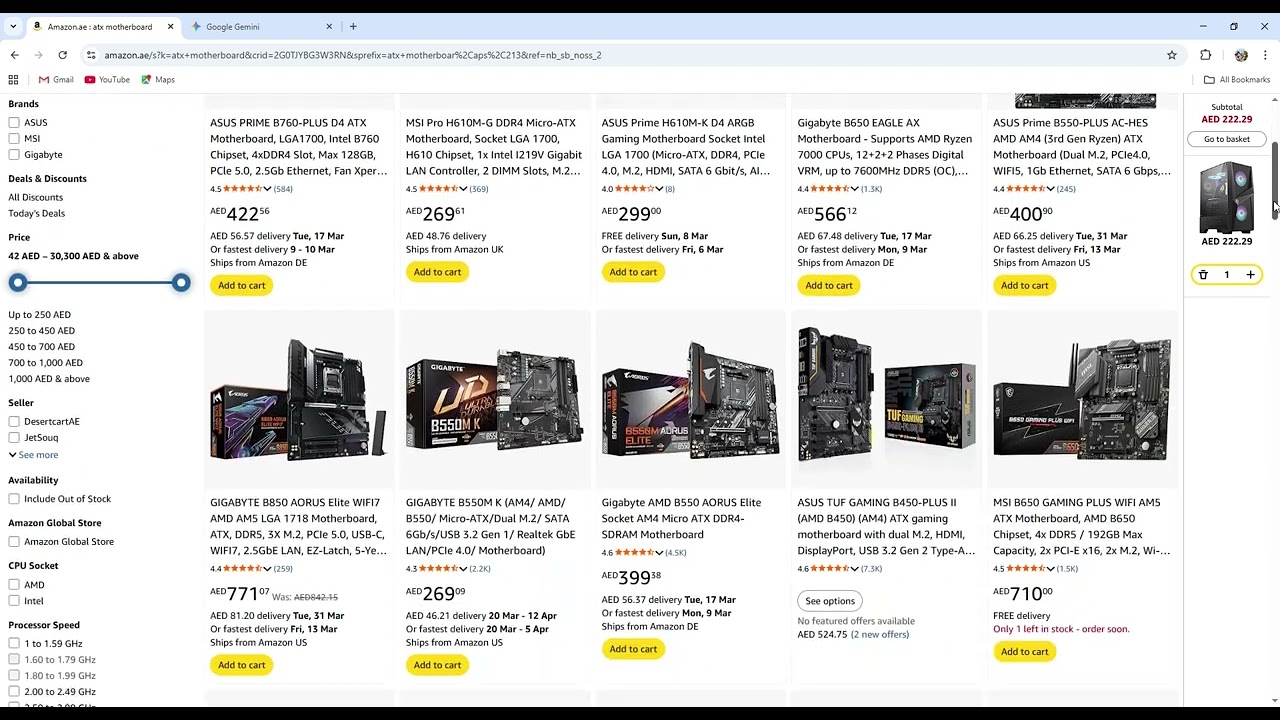Tick the JetSouq seller checkbox
The height and width of the screenshot is (720, 1280).
(14, 438)
